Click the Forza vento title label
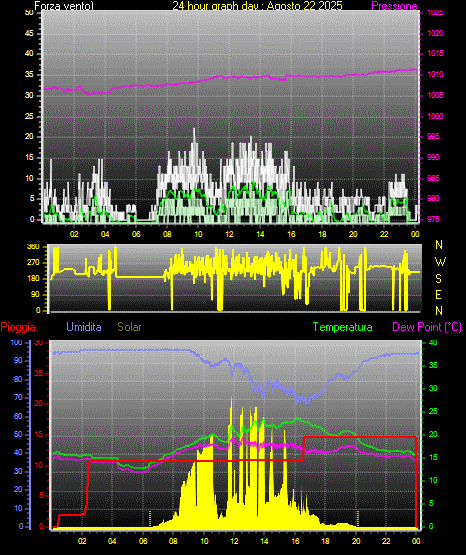Viewport: 466px width, 555px height. click(64, 6)
